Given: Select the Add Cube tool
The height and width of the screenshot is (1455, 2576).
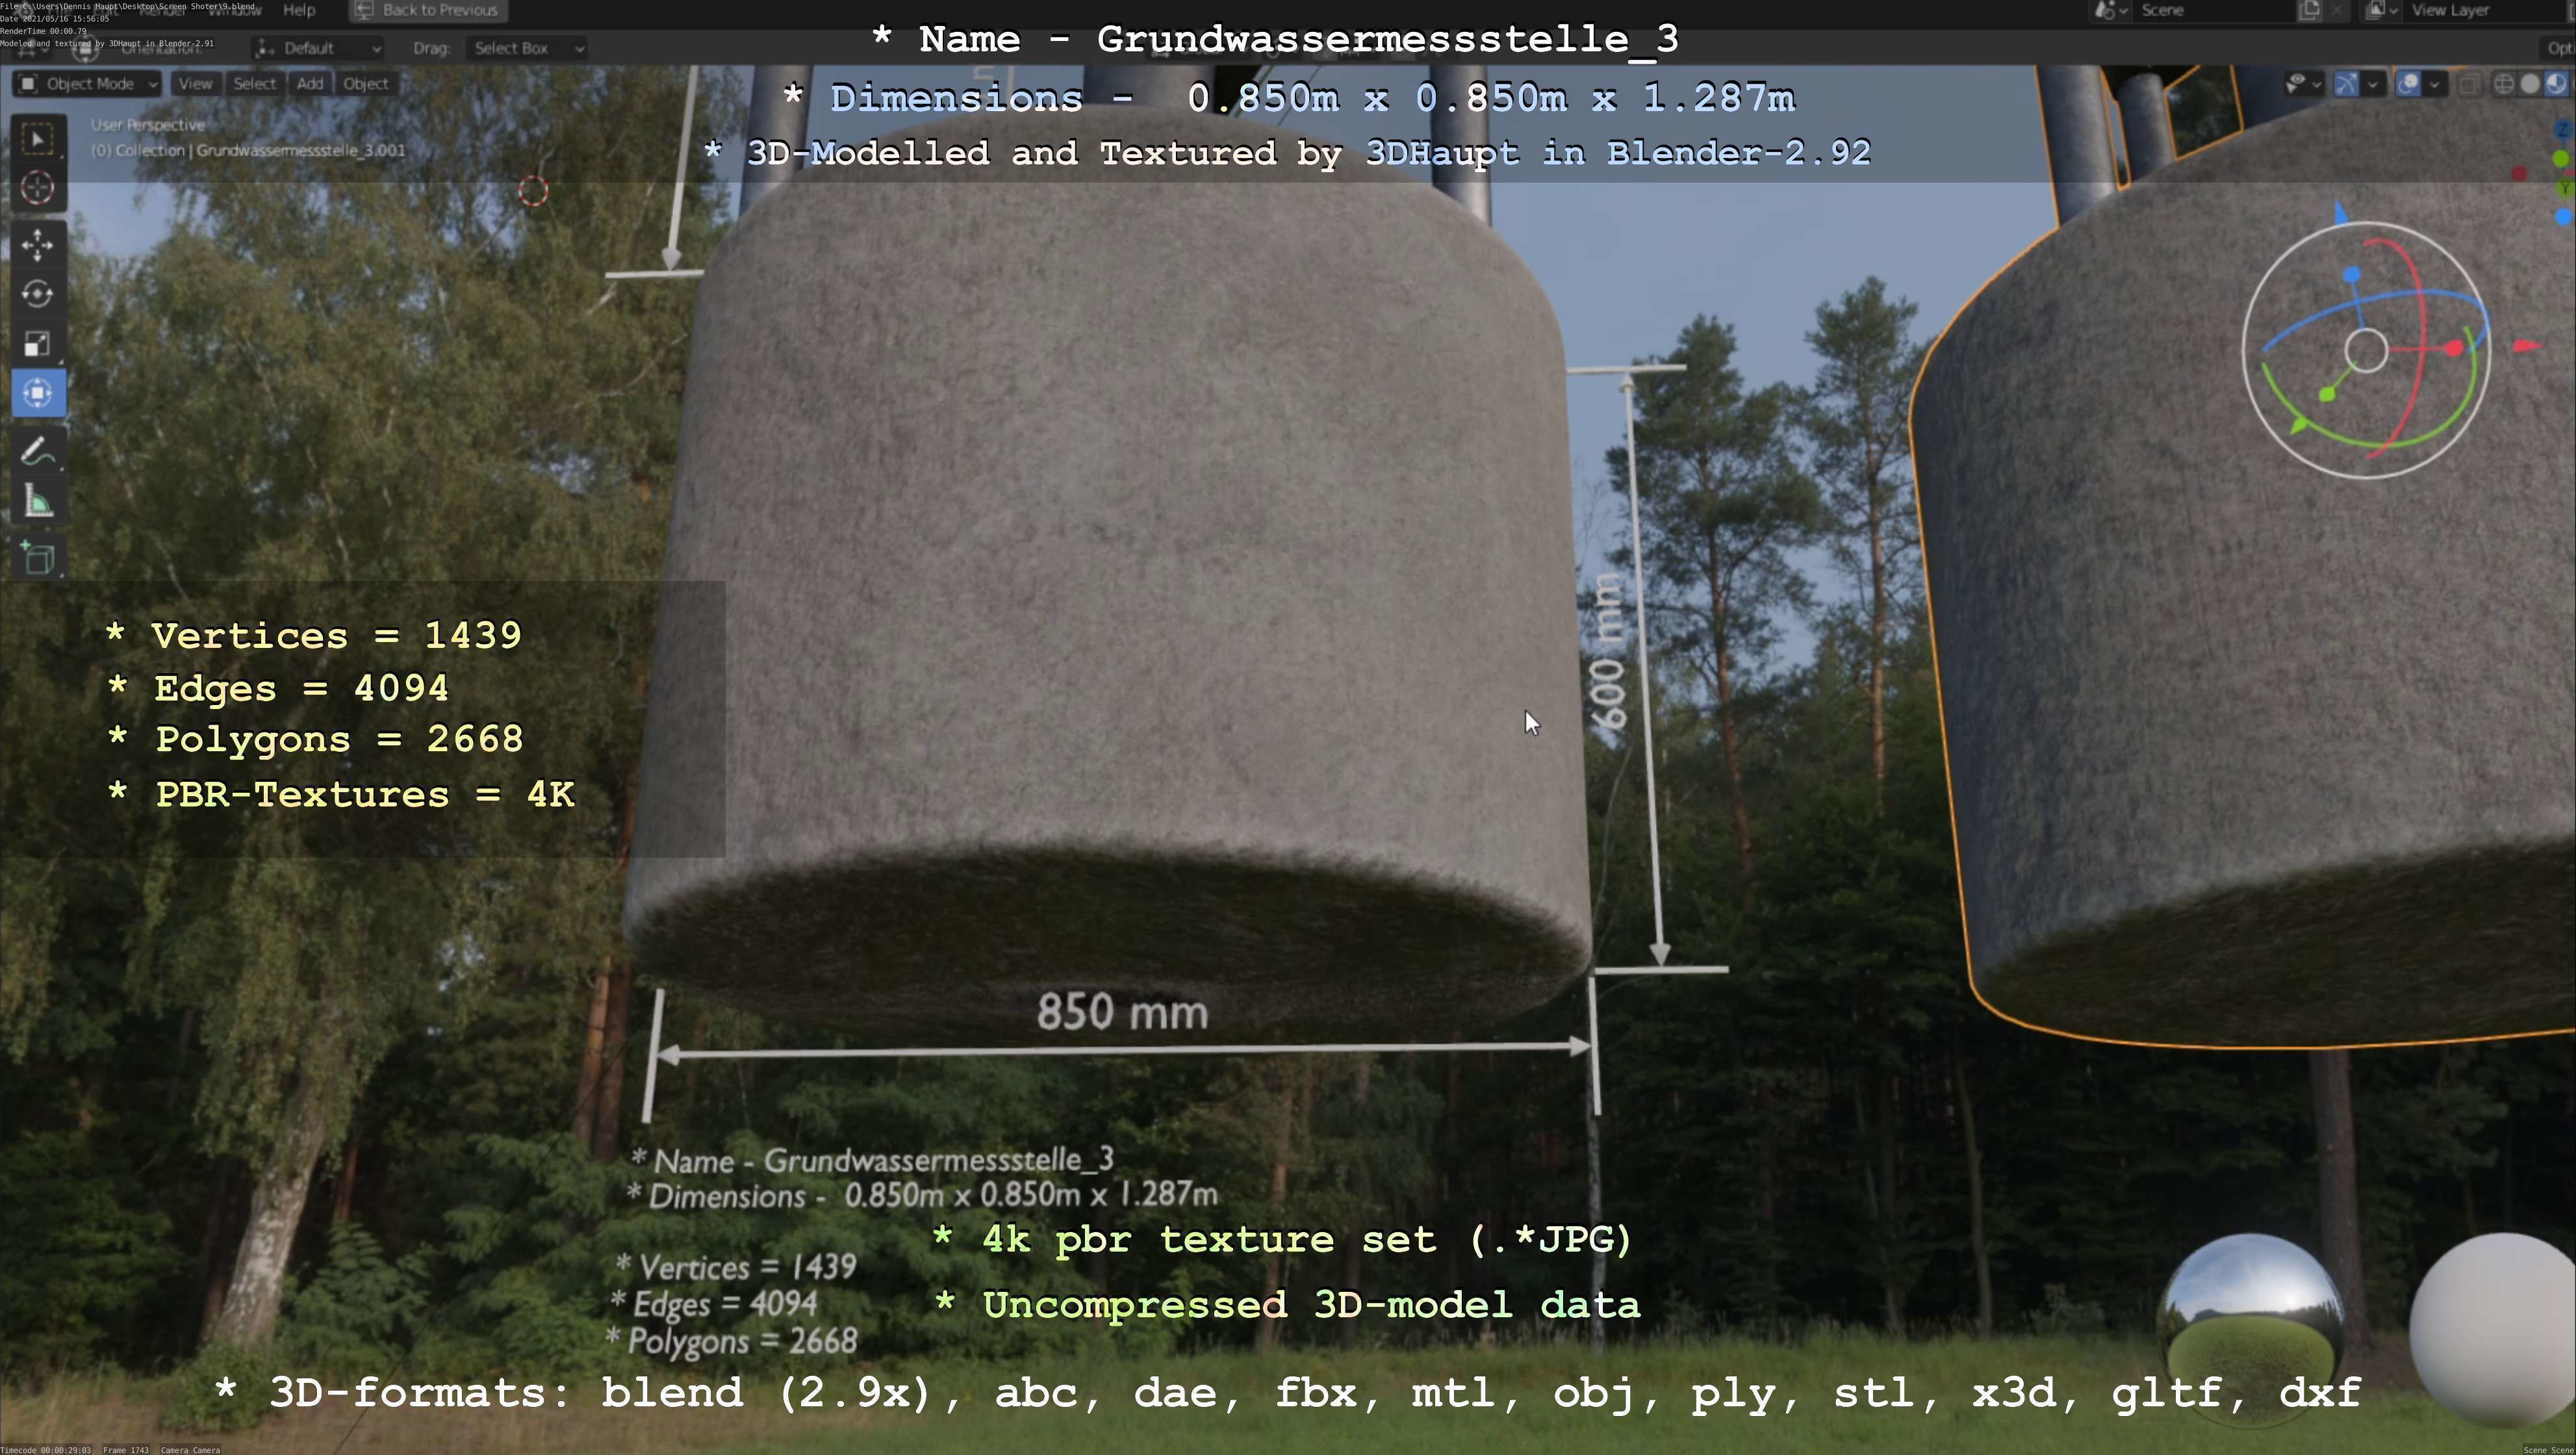Looking at the screenshot, I should (x=37, y=558).
